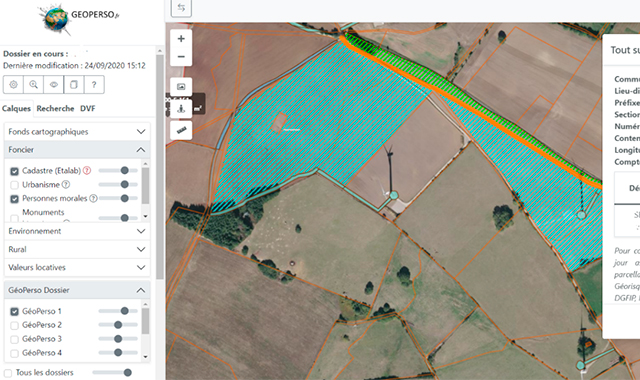Enable the Urbanisme layer checkbox
Image resolution: width=640 pixels, height=380 pixels.
14,185
